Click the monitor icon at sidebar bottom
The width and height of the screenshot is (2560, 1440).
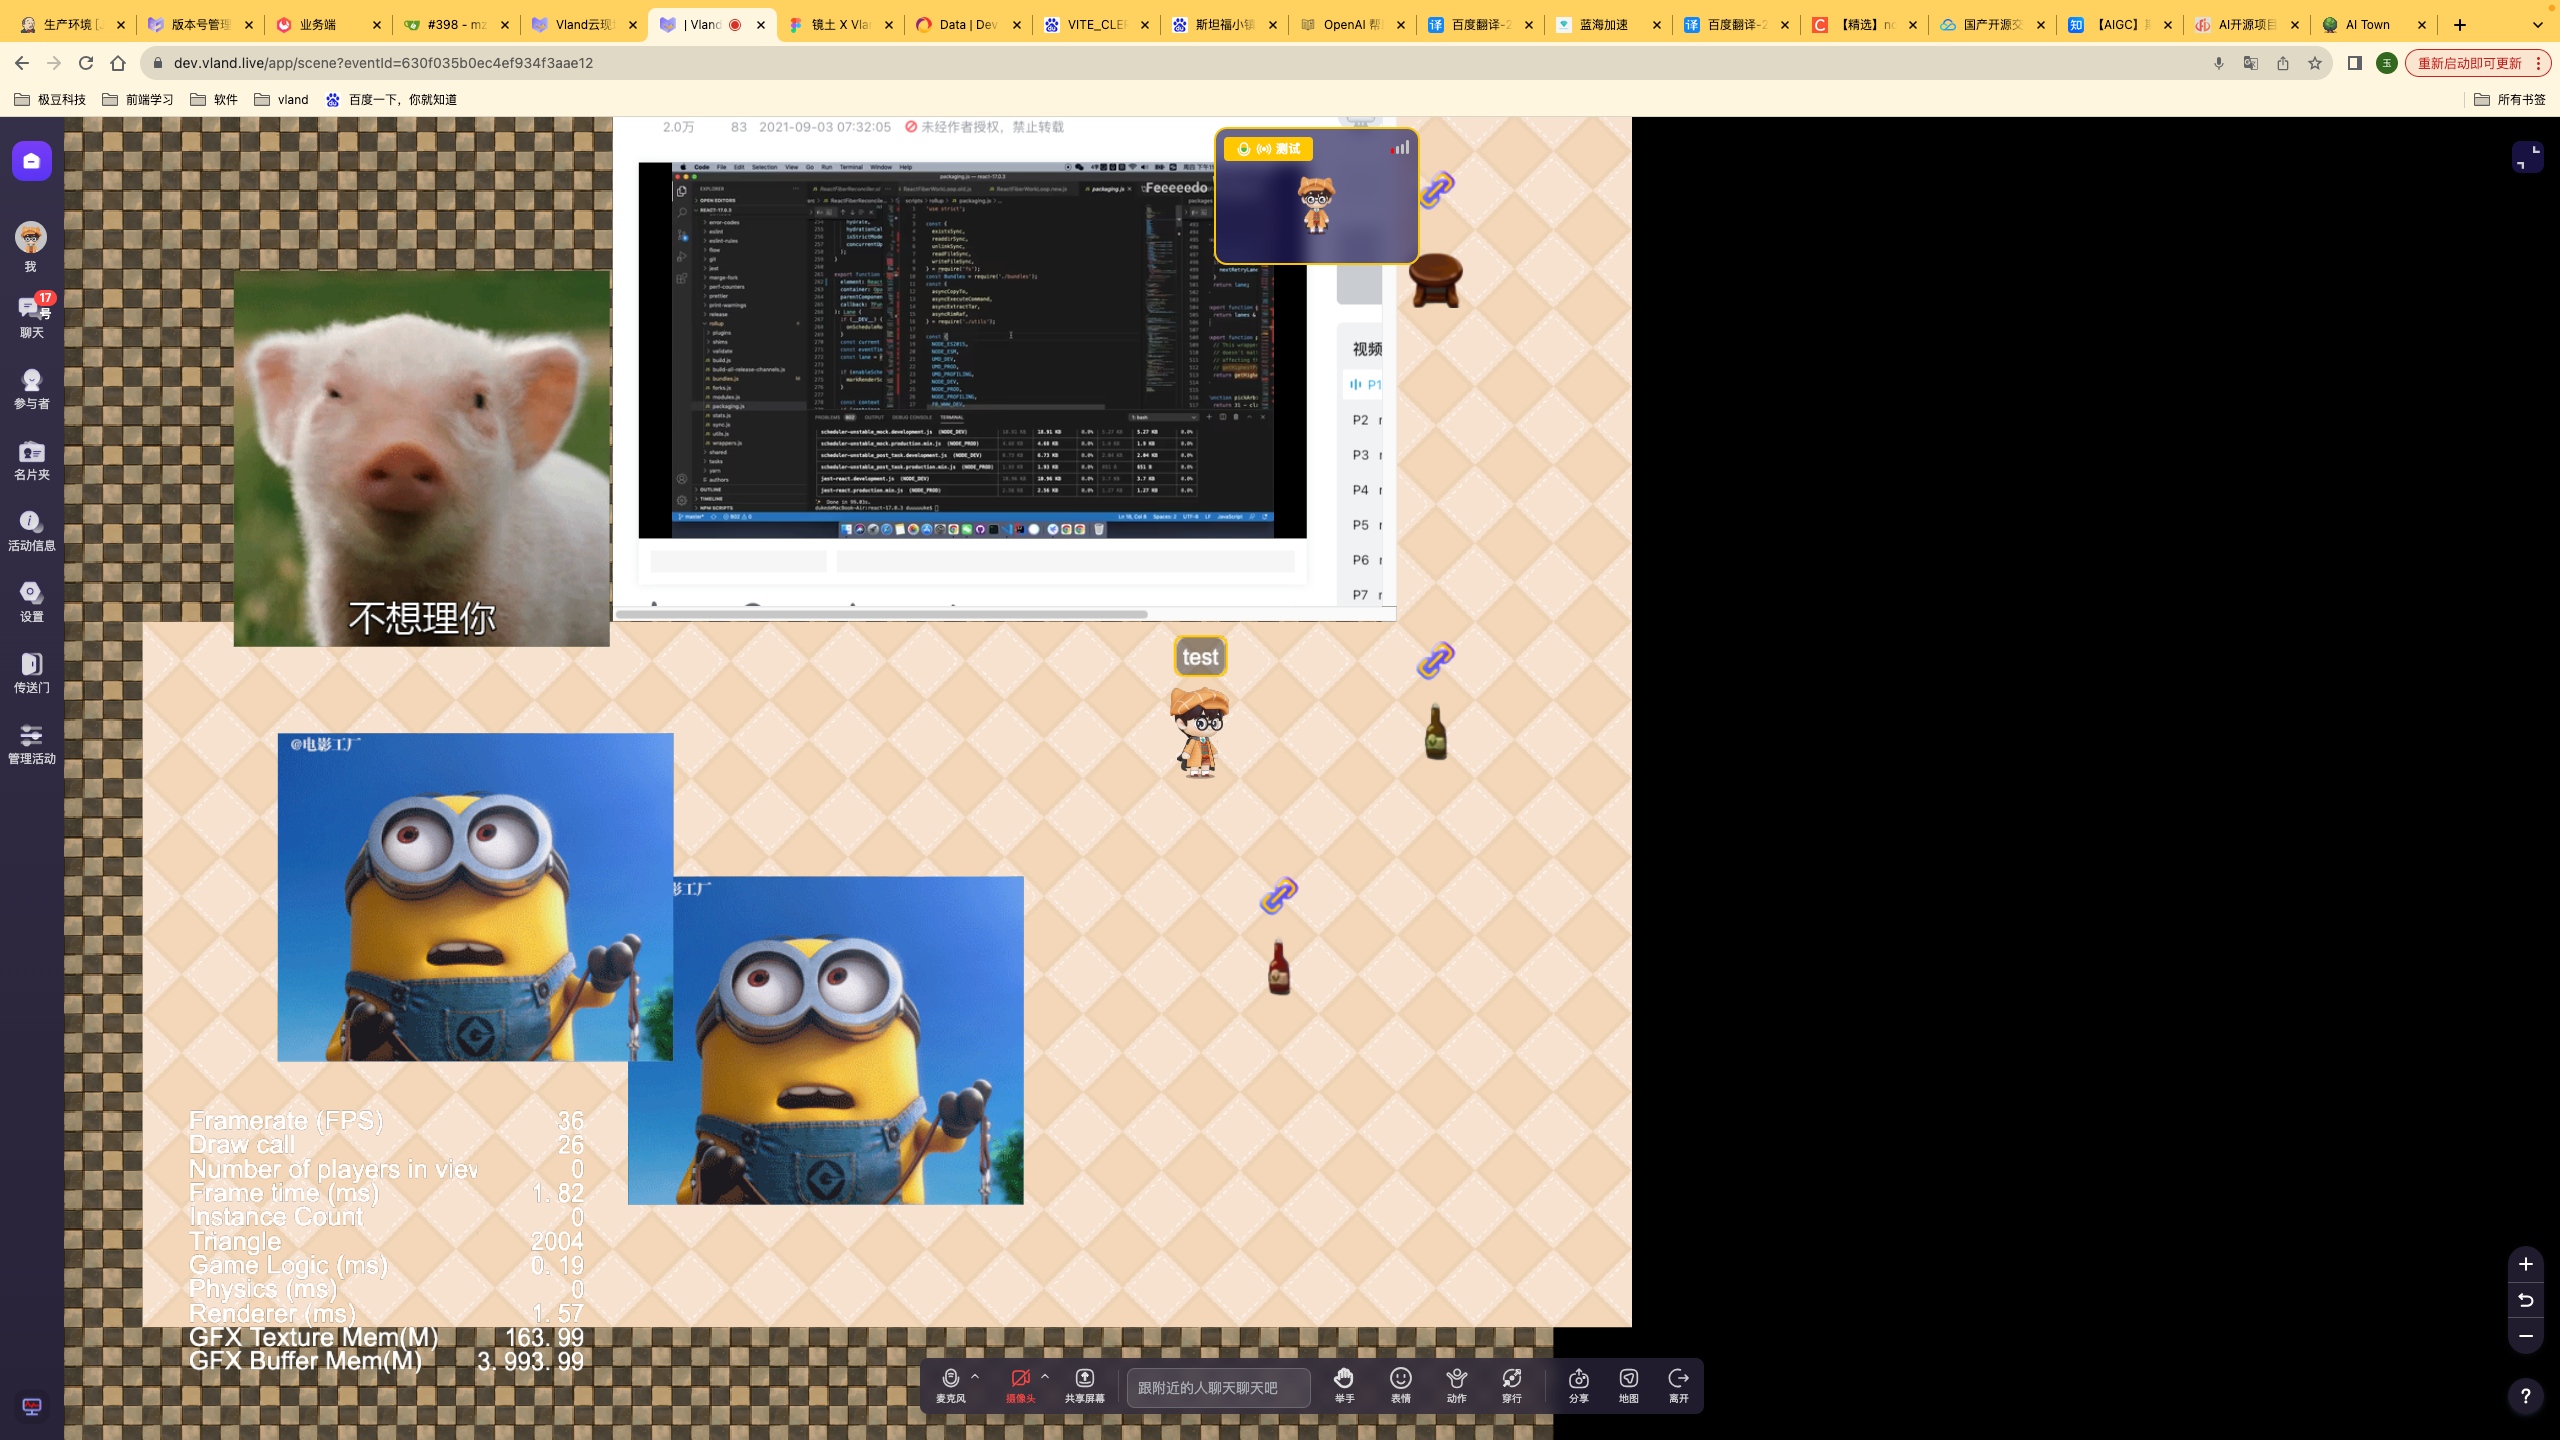click(x=32, y=1406)
